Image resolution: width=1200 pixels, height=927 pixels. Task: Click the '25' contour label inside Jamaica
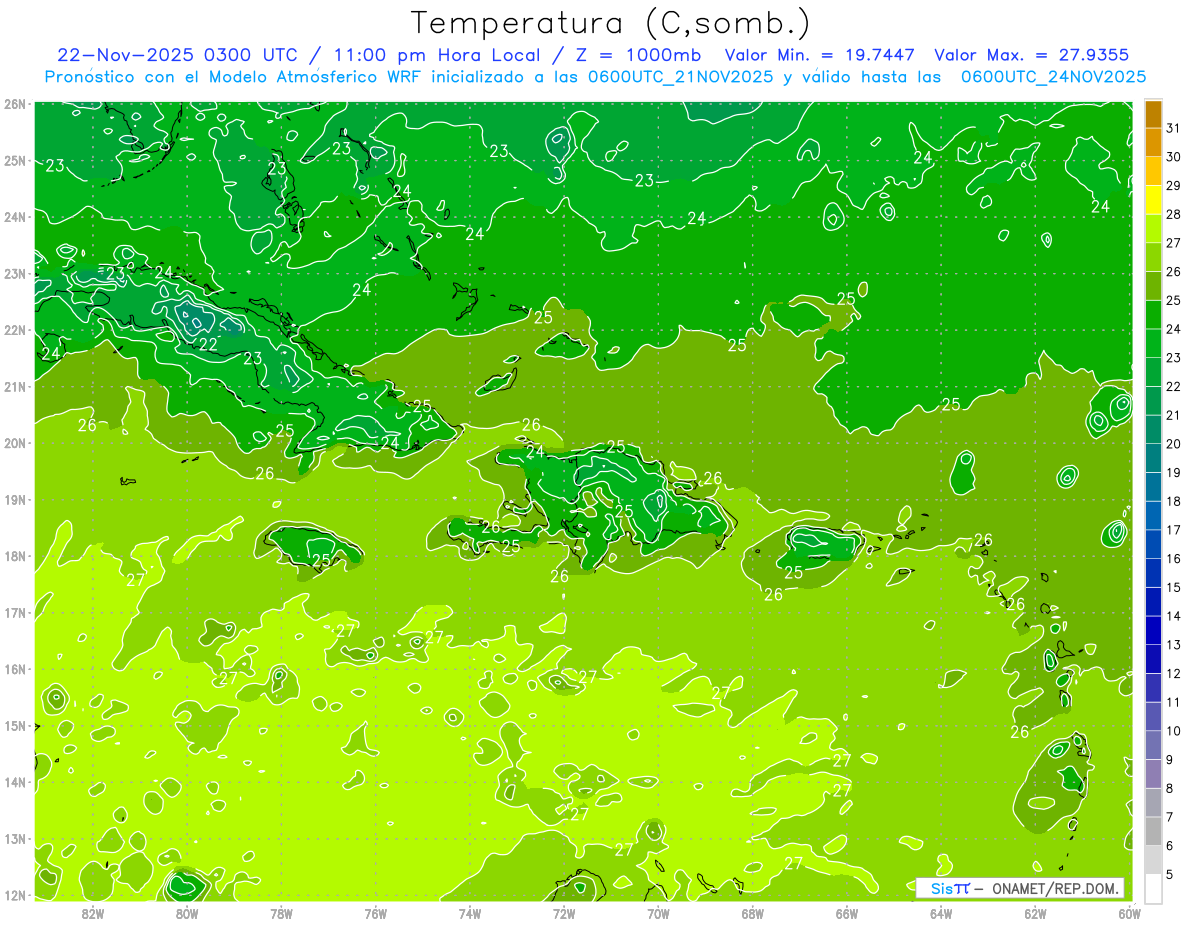pyautogui.click(x=322, y=560)
